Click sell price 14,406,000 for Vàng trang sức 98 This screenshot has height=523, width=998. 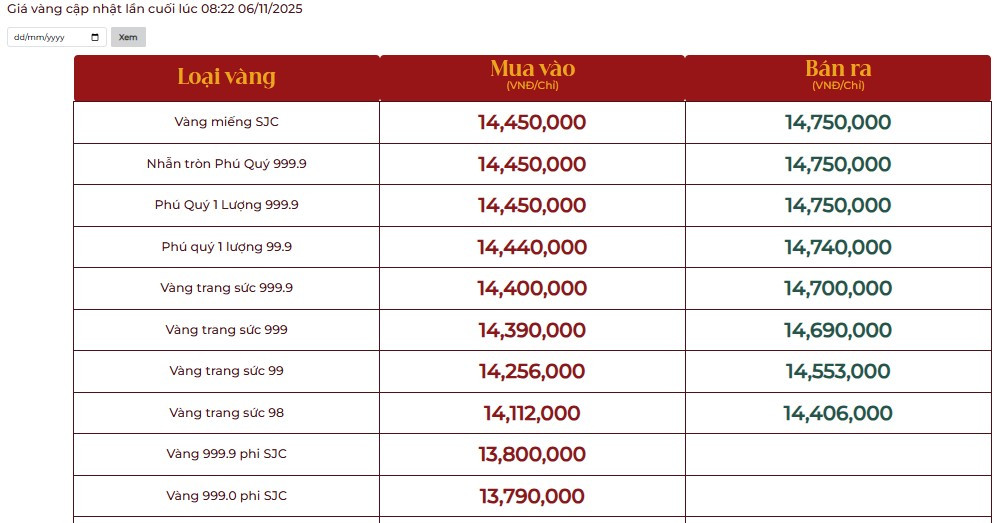(x=838, y=413)
